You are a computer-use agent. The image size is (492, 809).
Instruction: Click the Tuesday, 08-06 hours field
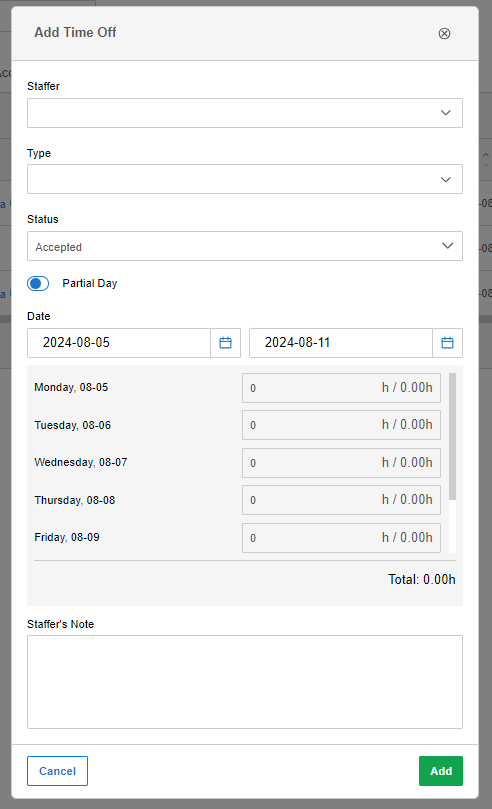341,425
